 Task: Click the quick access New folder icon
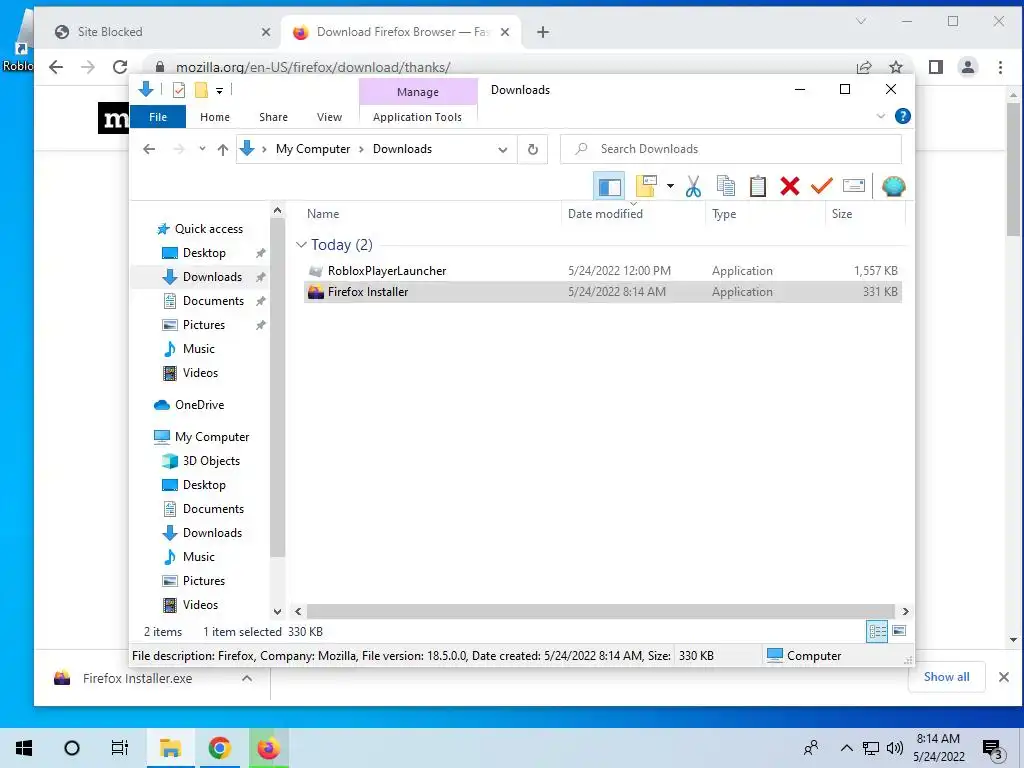pos(201,90)
